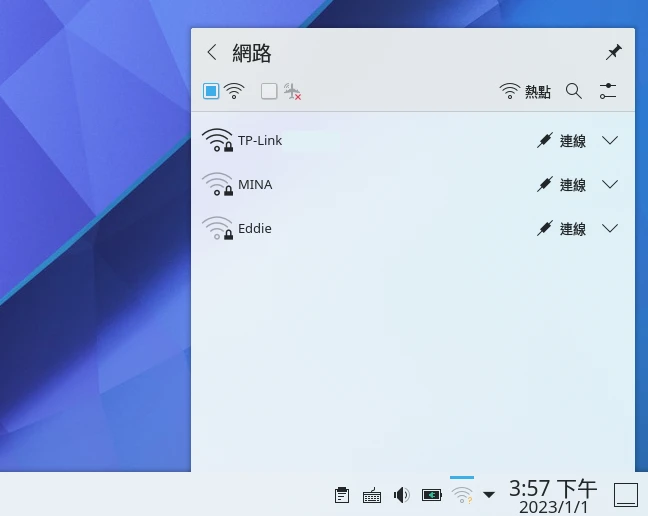The height and width of the screenshot is (516, 648).
Task: Click the back arrow in network panel
Action: click(211, 53)
